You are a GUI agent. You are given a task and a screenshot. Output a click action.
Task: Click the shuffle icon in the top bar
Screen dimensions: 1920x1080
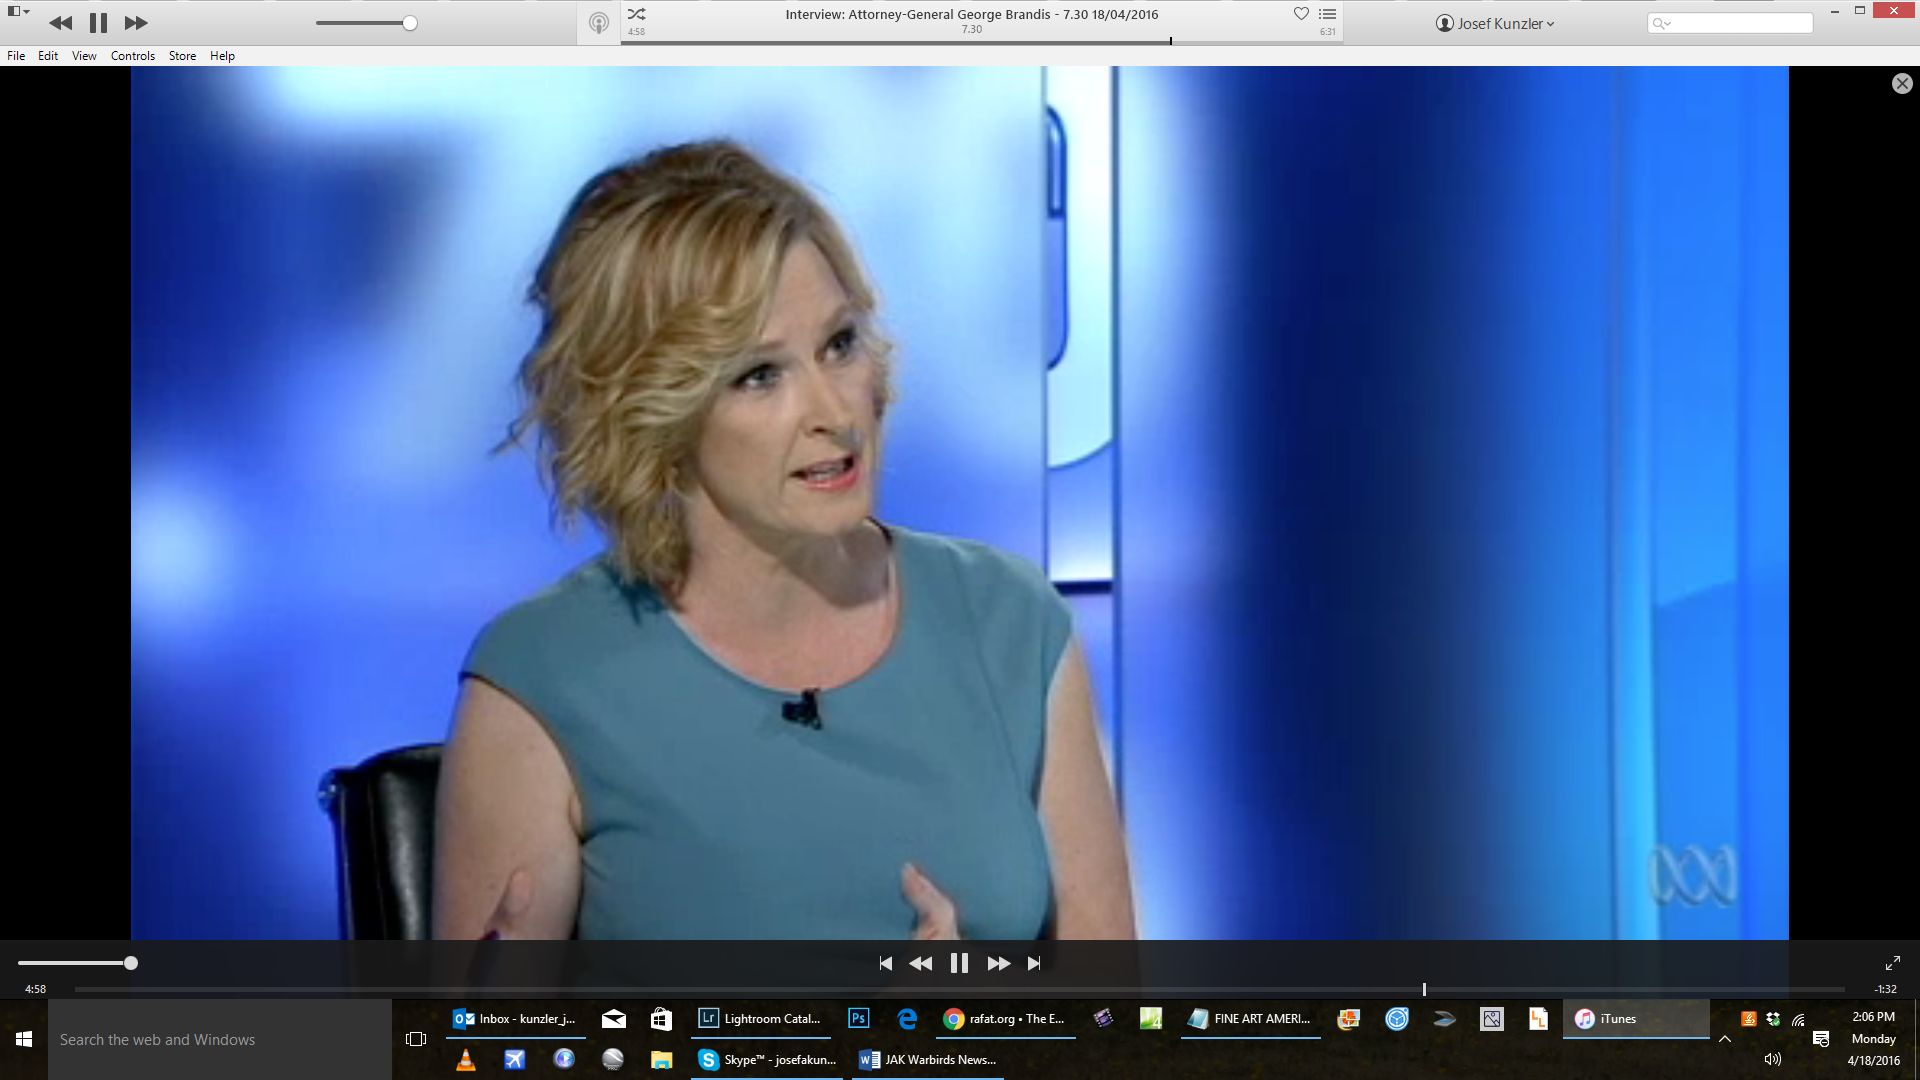coord(636,14)
